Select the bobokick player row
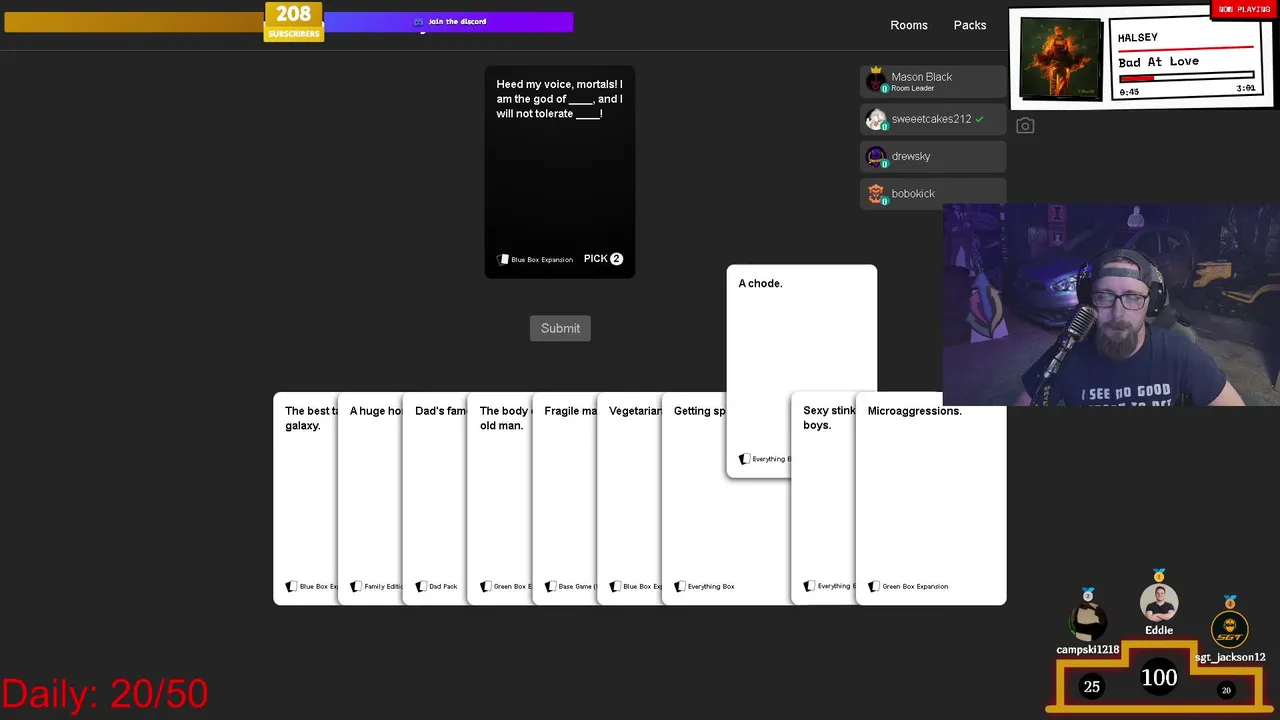This screenshot has height=720, width=1280. [x=933, y=194]
